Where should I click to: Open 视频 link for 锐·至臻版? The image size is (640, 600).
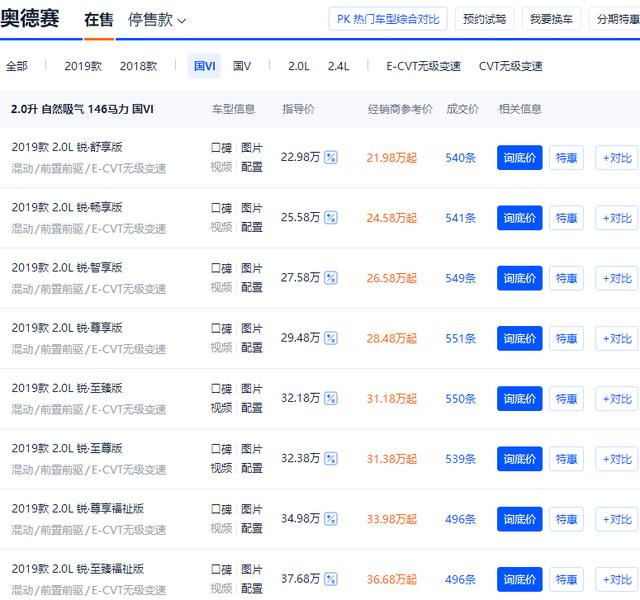pos(221,408)
